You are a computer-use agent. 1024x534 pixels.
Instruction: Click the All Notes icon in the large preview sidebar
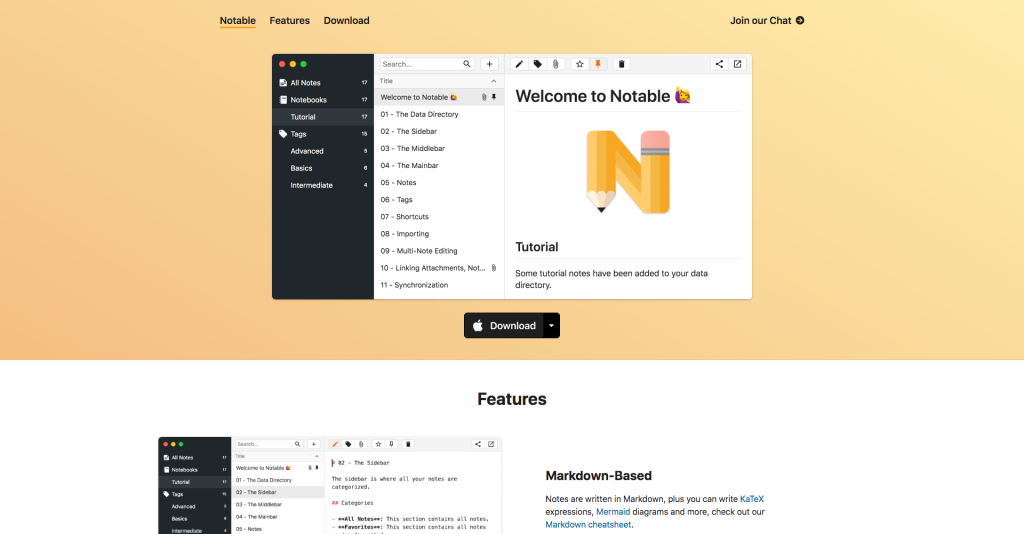pos(283,83)
